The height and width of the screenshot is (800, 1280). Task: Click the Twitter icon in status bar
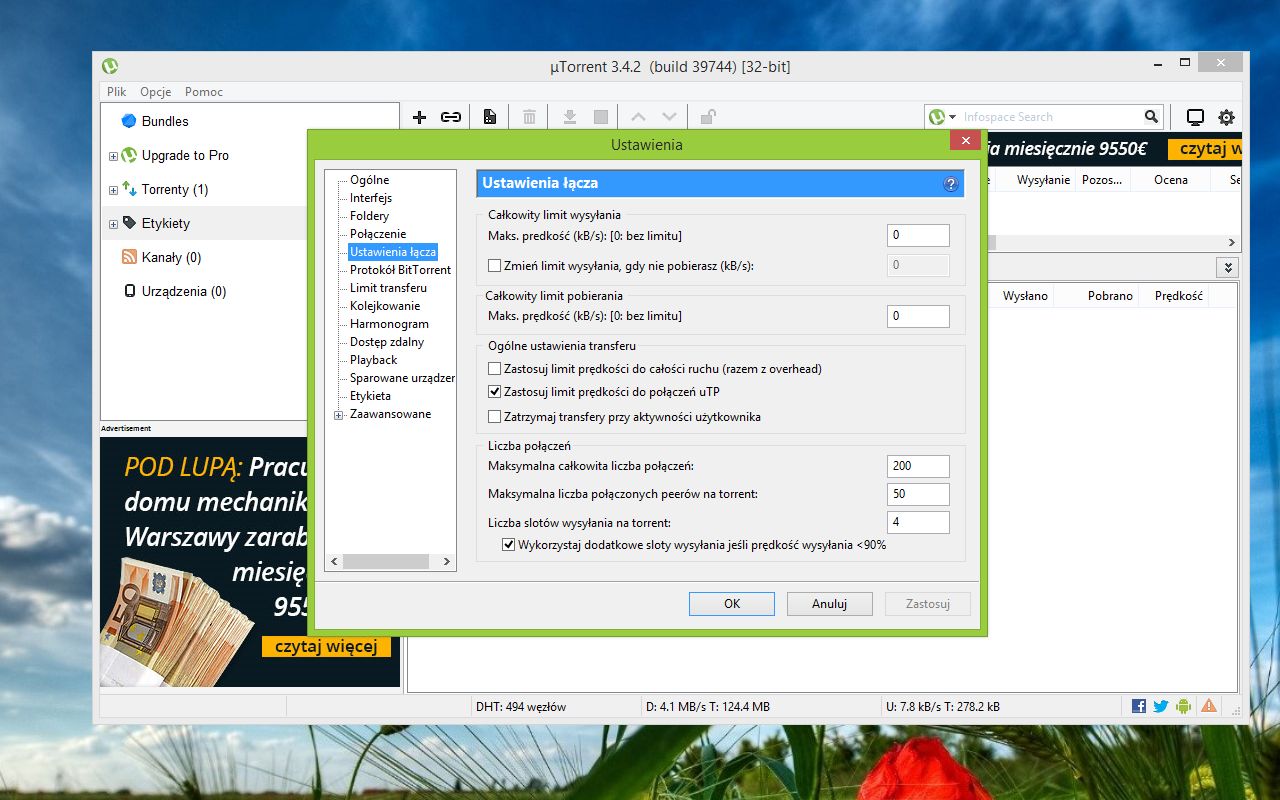click(x=1161, y=706)
